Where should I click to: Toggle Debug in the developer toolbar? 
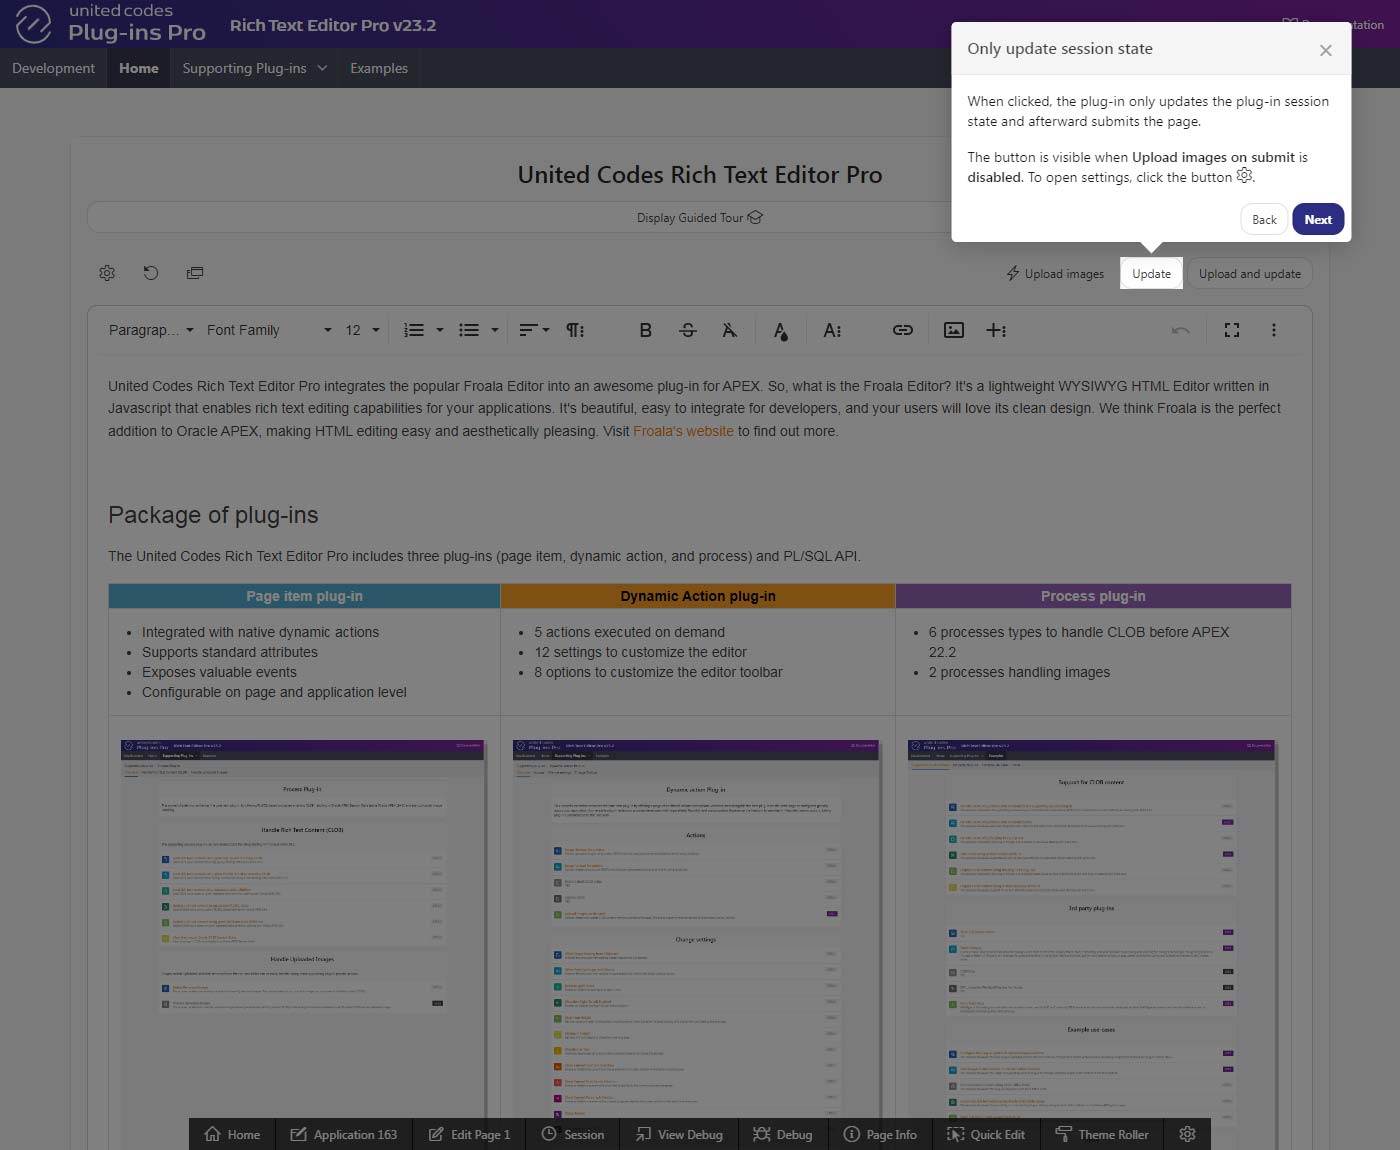pos(783,1134)
